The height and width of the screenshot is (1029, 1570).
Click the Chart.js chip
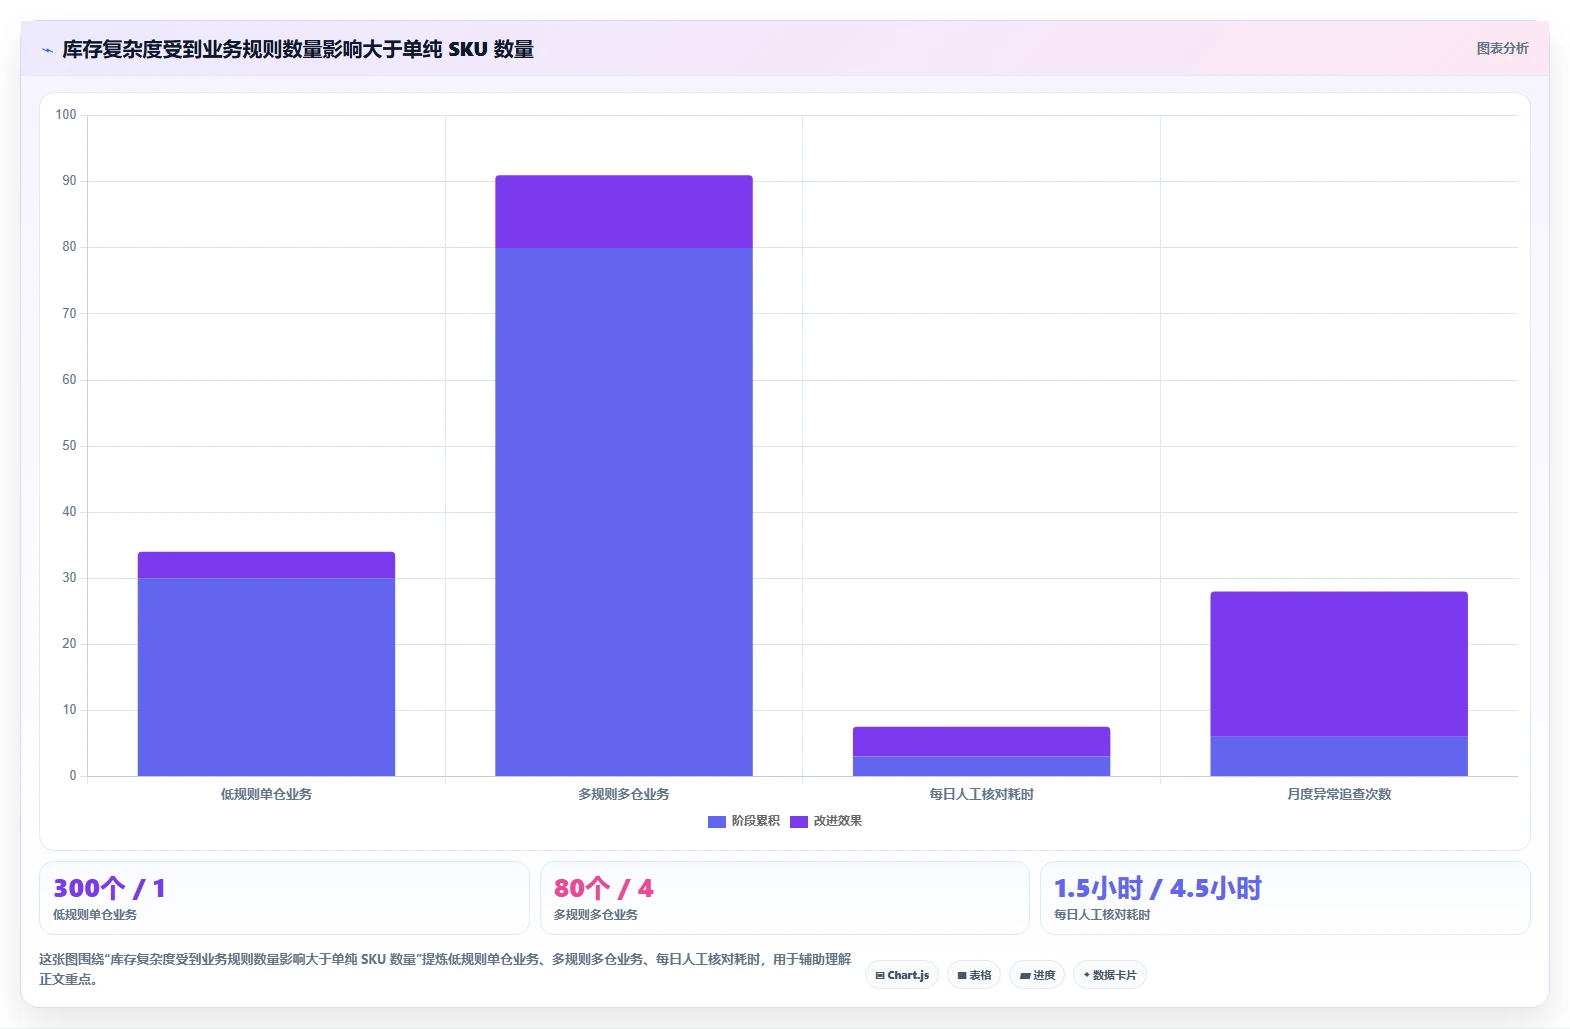pyautogui.click(x=902, y=975)
